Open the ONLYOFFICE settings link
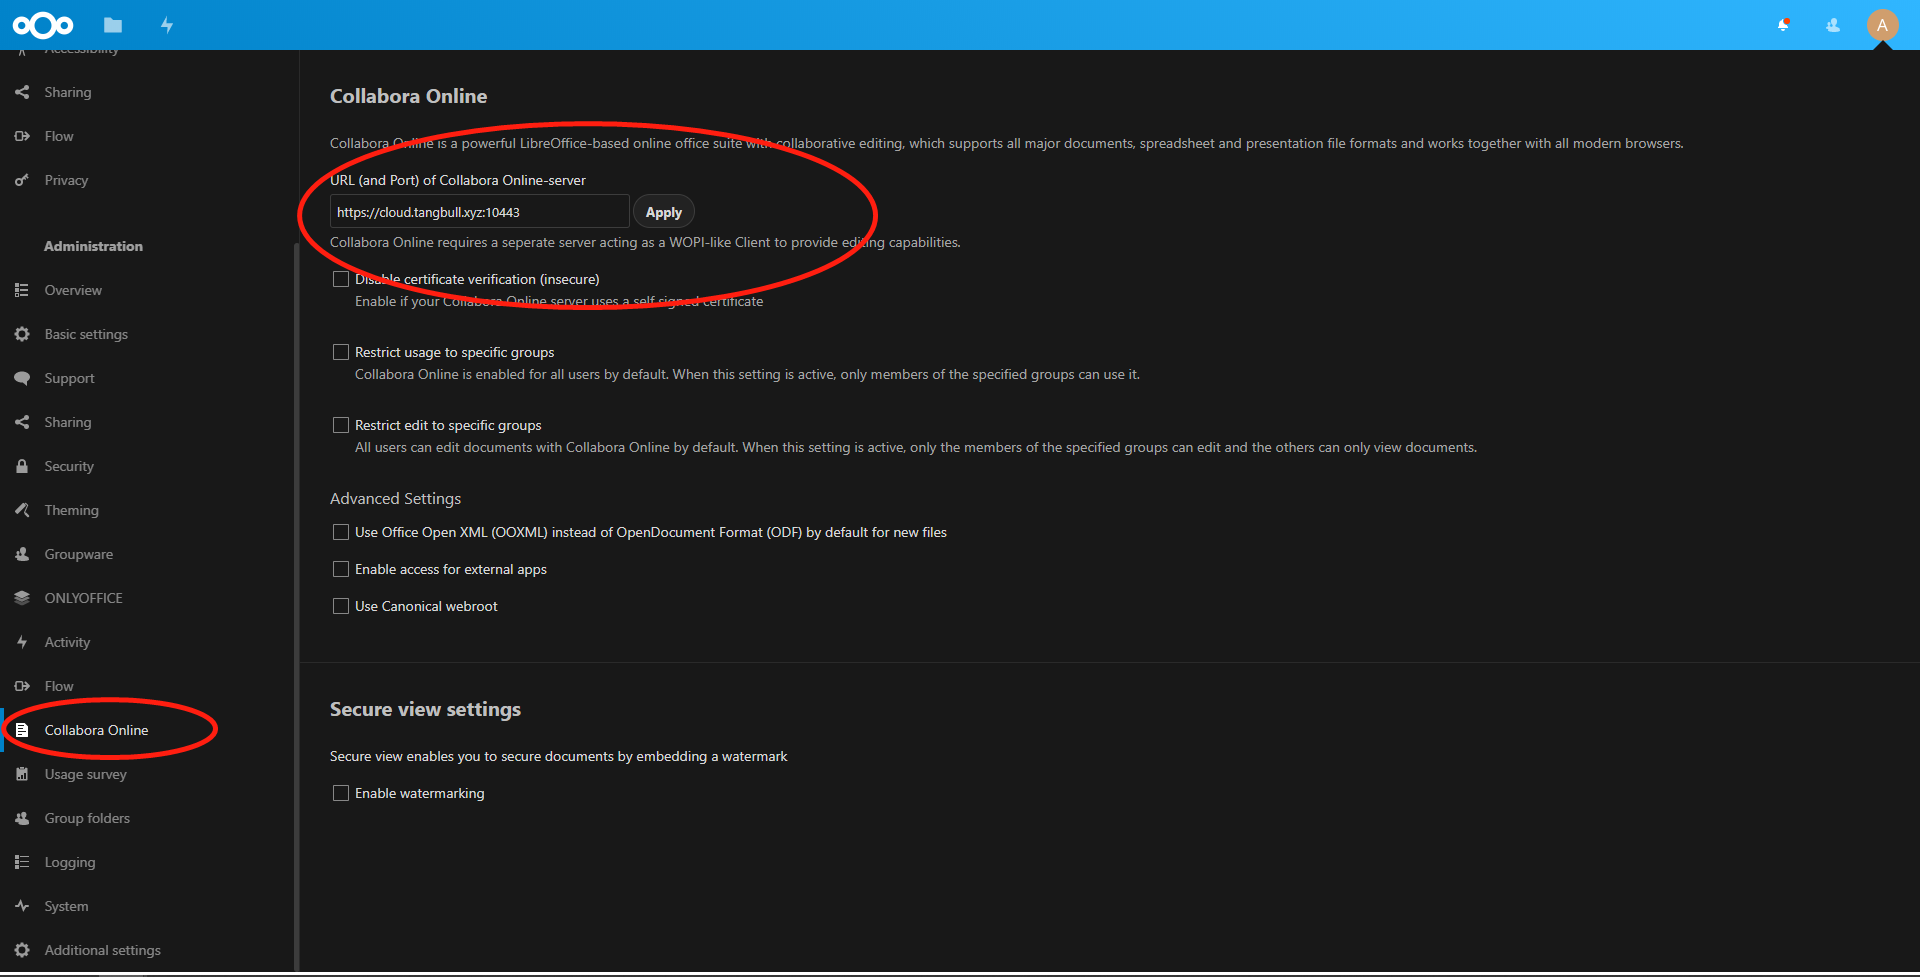The width and height of the screenshot is (1920, 977). [83, 598]
